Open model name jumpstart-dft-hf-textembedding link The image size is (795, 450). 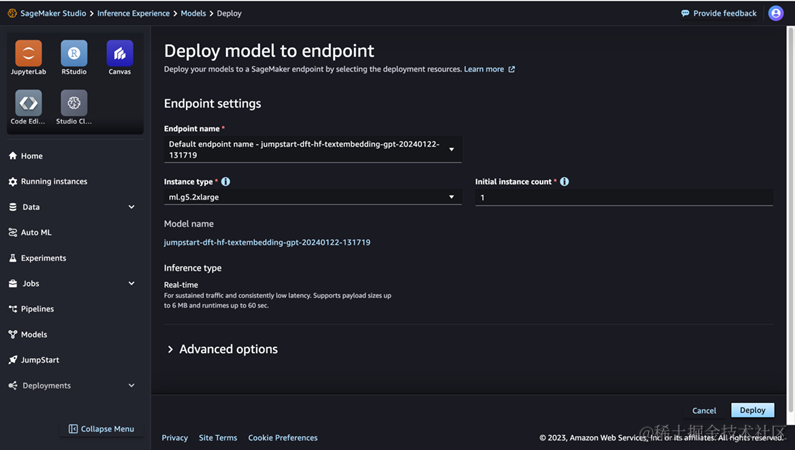click(x=267, y=242)
